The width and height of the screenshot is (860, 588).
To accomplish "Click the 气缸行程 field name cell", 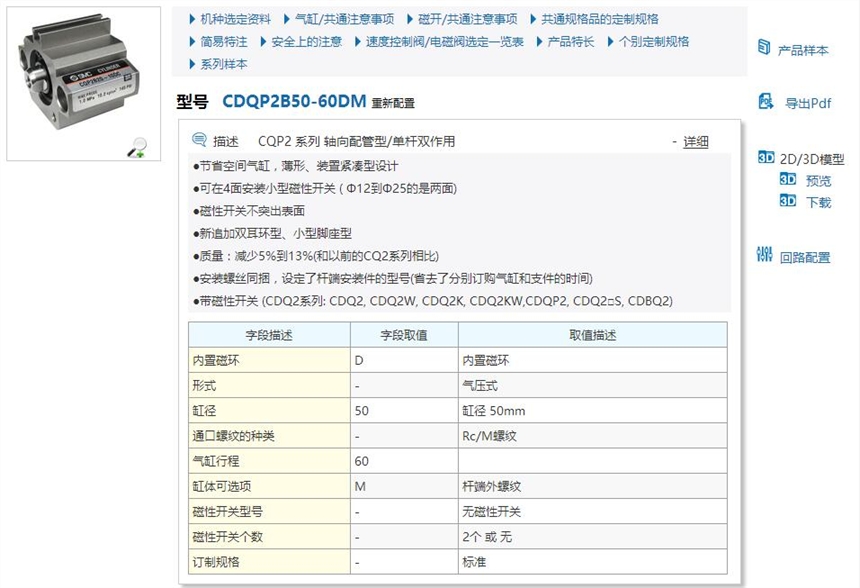I will (x=269, y=461).
